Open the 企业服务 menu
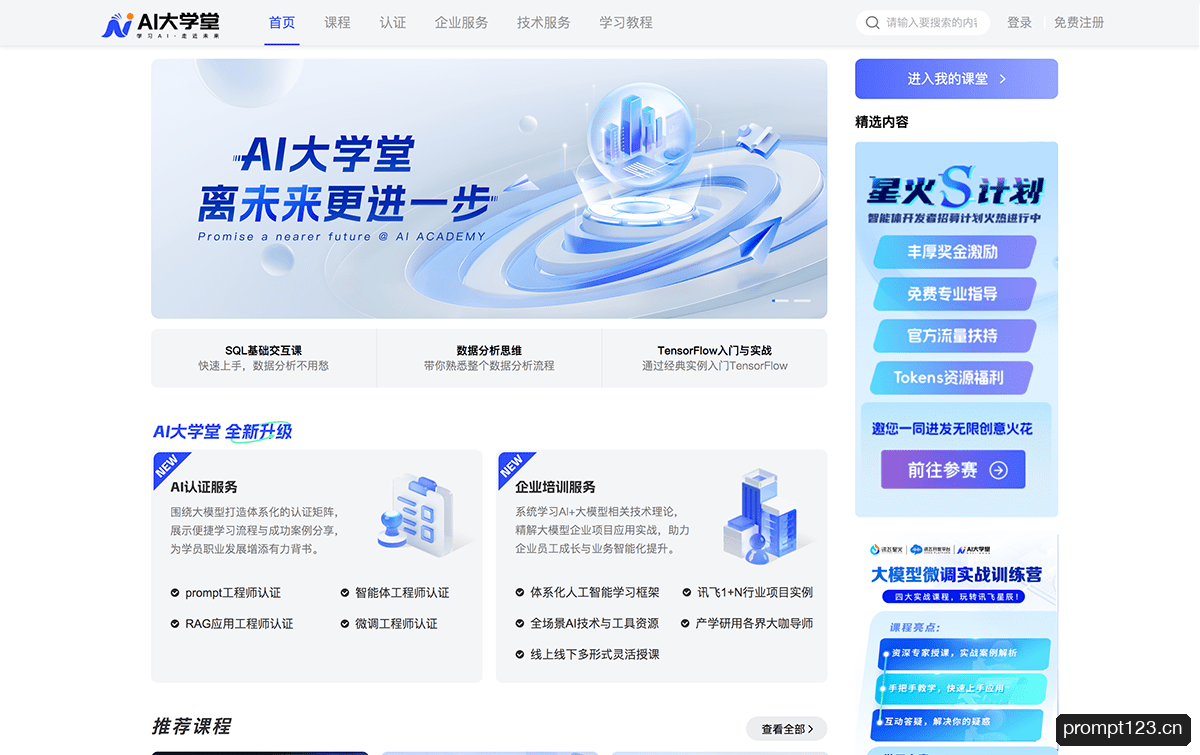The image size is (1200, 755). (462, 22)
